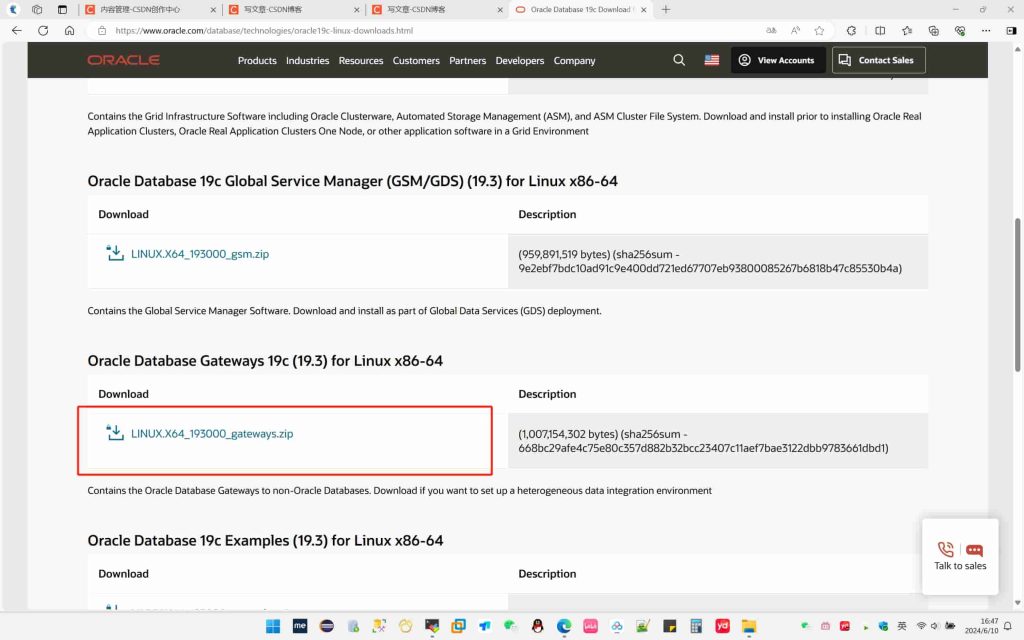Image resolution: width=1024 pixels, height=640 pixels.
Task: Switch to the third CSDN博客 tab
Action: [x=437, y=10]
